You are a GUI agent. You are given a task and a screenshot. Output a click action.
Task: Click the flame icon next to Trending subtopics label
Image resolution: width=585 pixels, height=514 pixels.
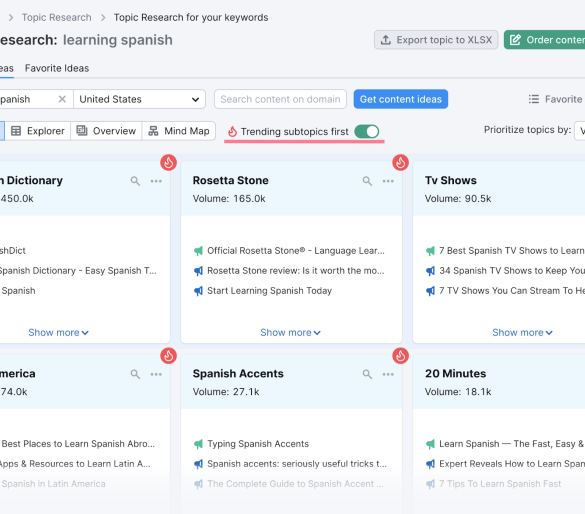coord(232,131)
